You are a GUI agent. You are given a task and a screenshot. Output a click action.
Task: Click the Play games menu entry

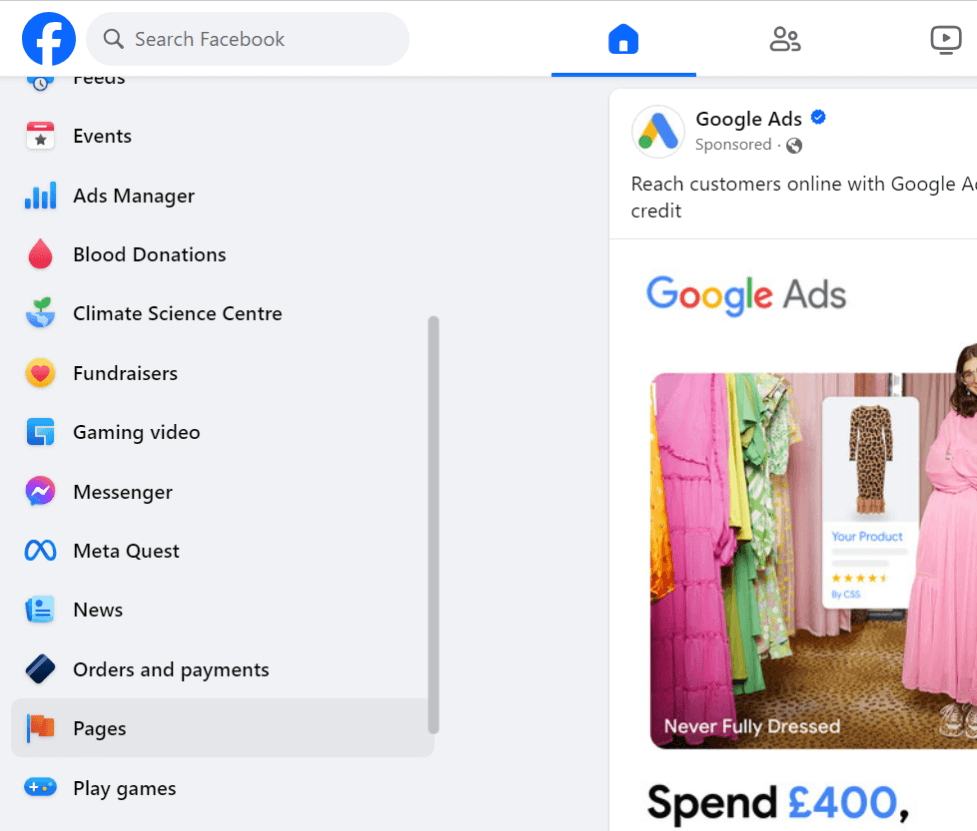click(124, 788)
